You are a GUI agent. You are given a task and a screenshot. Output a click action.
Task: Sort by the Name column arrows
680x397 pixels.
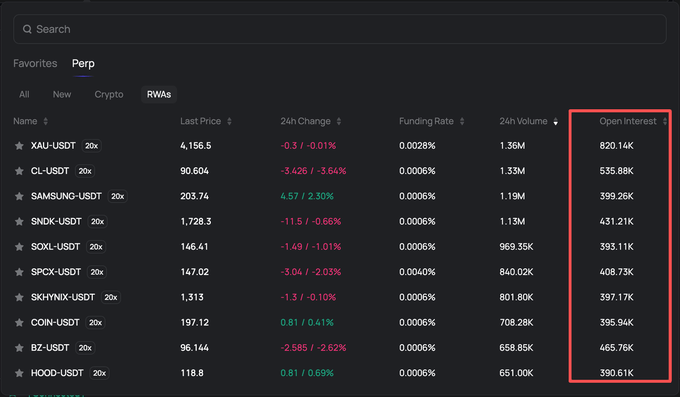pyautogui.click(x=46, y=121)
